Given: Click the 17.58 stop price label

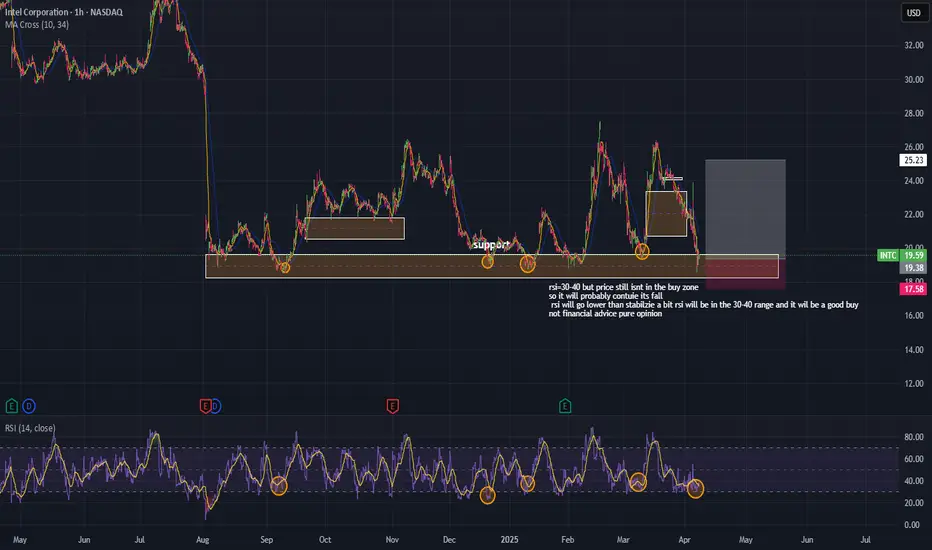Looking at the screenshot, I should (914, 289).
